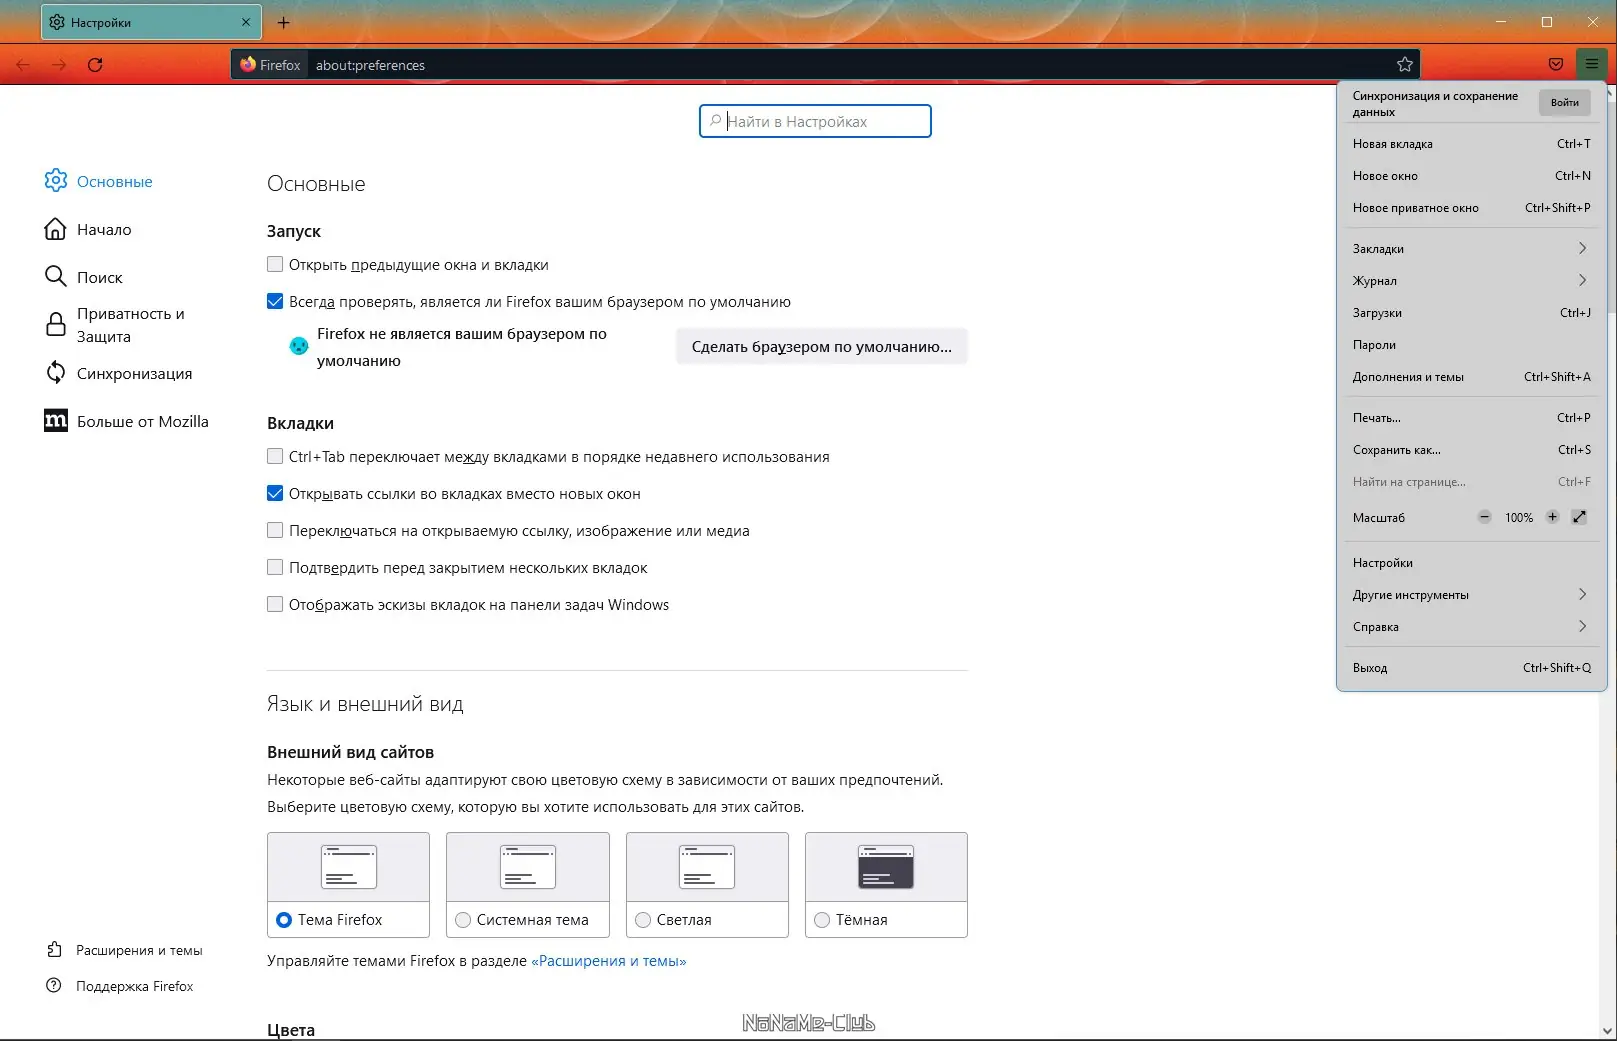This screenshot has width=1617, height=1041.
Task: Expand the Справка submenu
Action: click(1471, 627)
